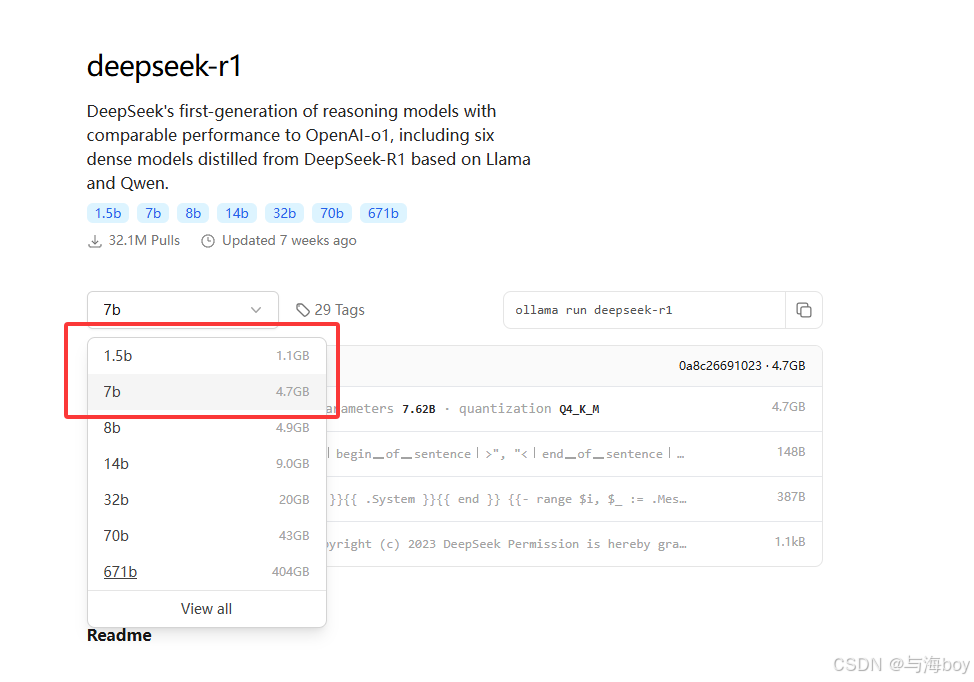974x682 pixels.
Task: Collapse the 7b model size dropdown
Action: [183, 309]
